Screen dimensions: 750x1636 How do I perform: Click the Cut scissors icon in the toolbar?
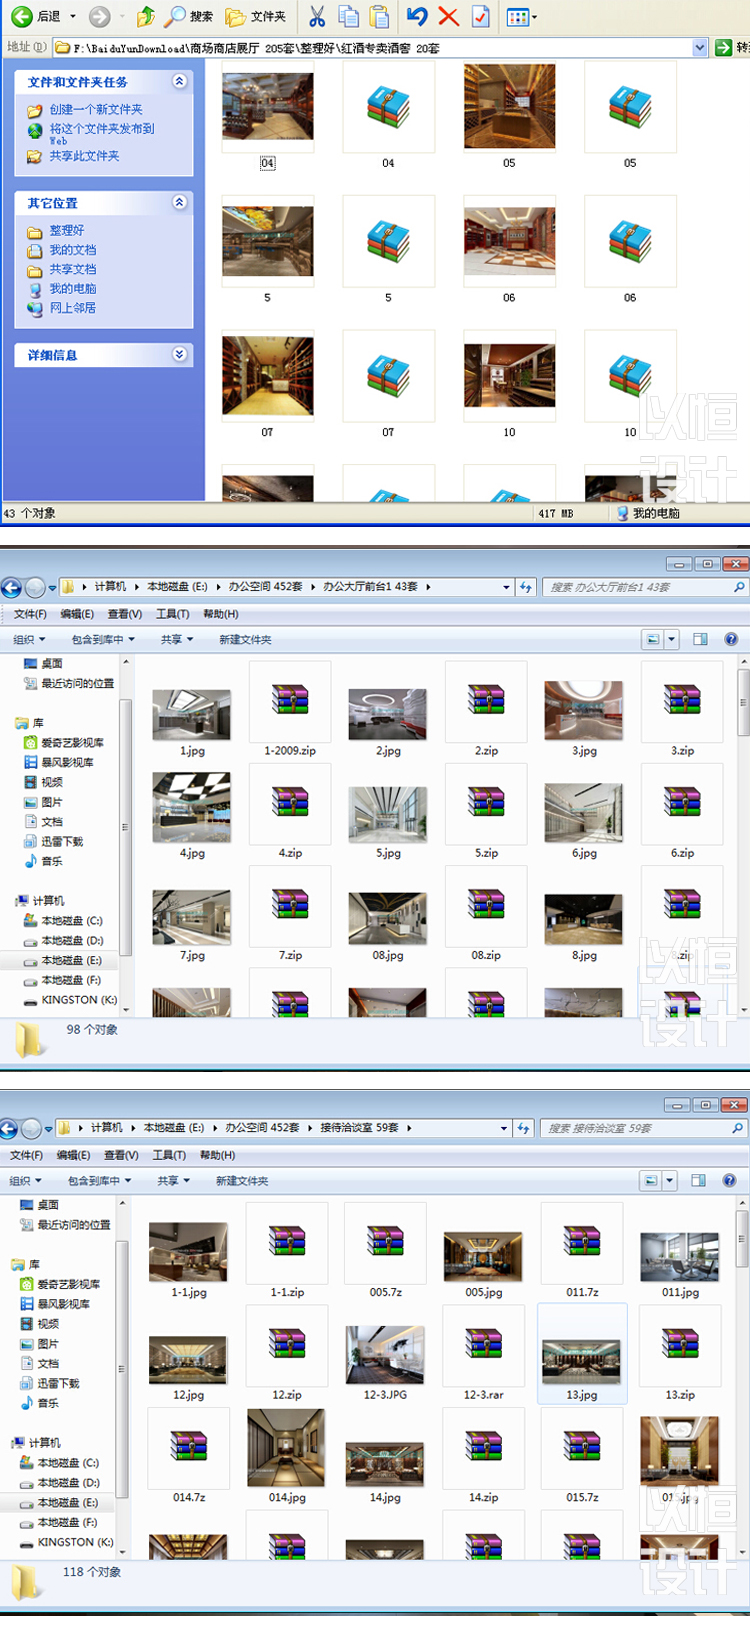317,17
